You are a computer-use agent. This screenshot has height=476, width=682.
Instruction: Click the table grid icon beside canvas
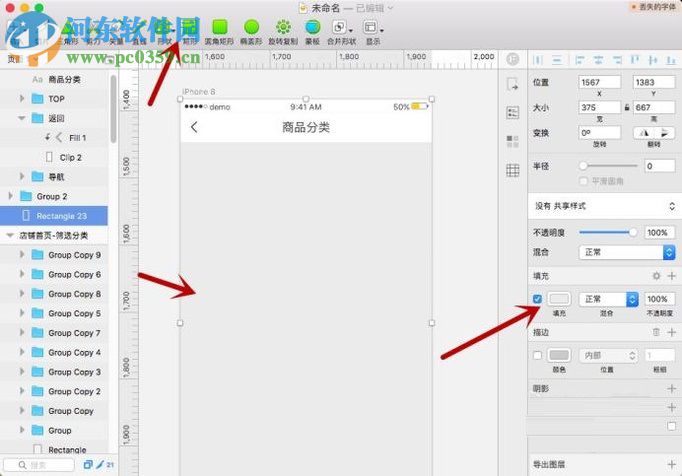click(x=513, y=170)
